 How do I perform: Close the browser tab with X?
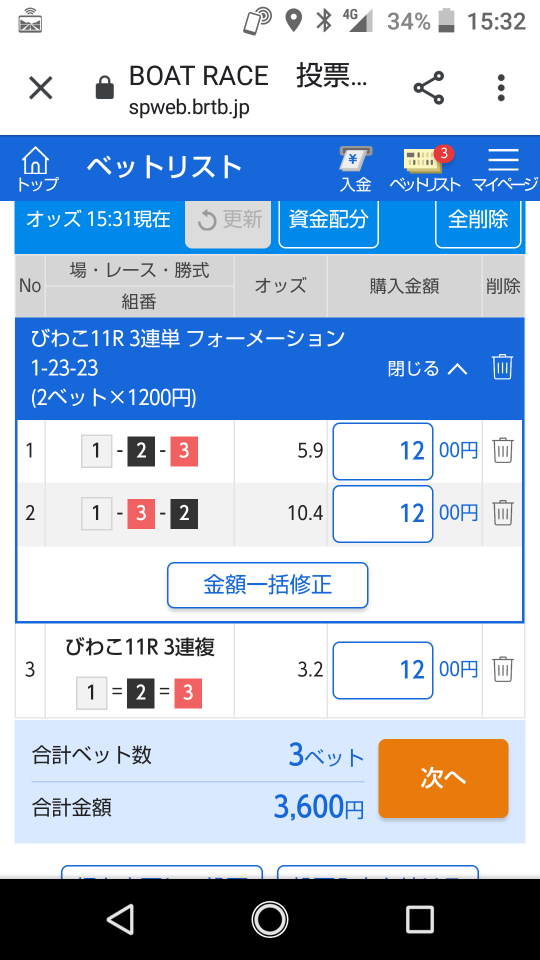point(41,88)
